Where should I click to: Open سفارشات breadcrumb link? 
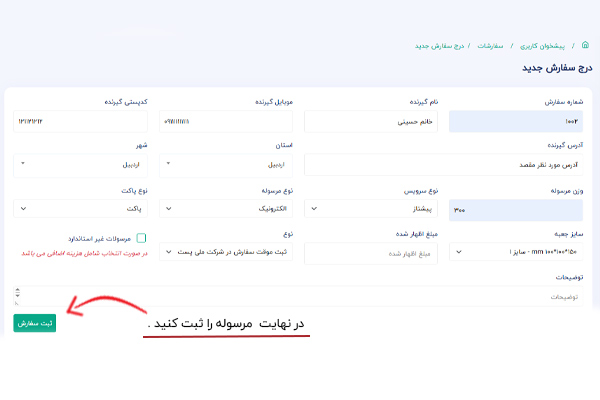[x=490, y=46]
